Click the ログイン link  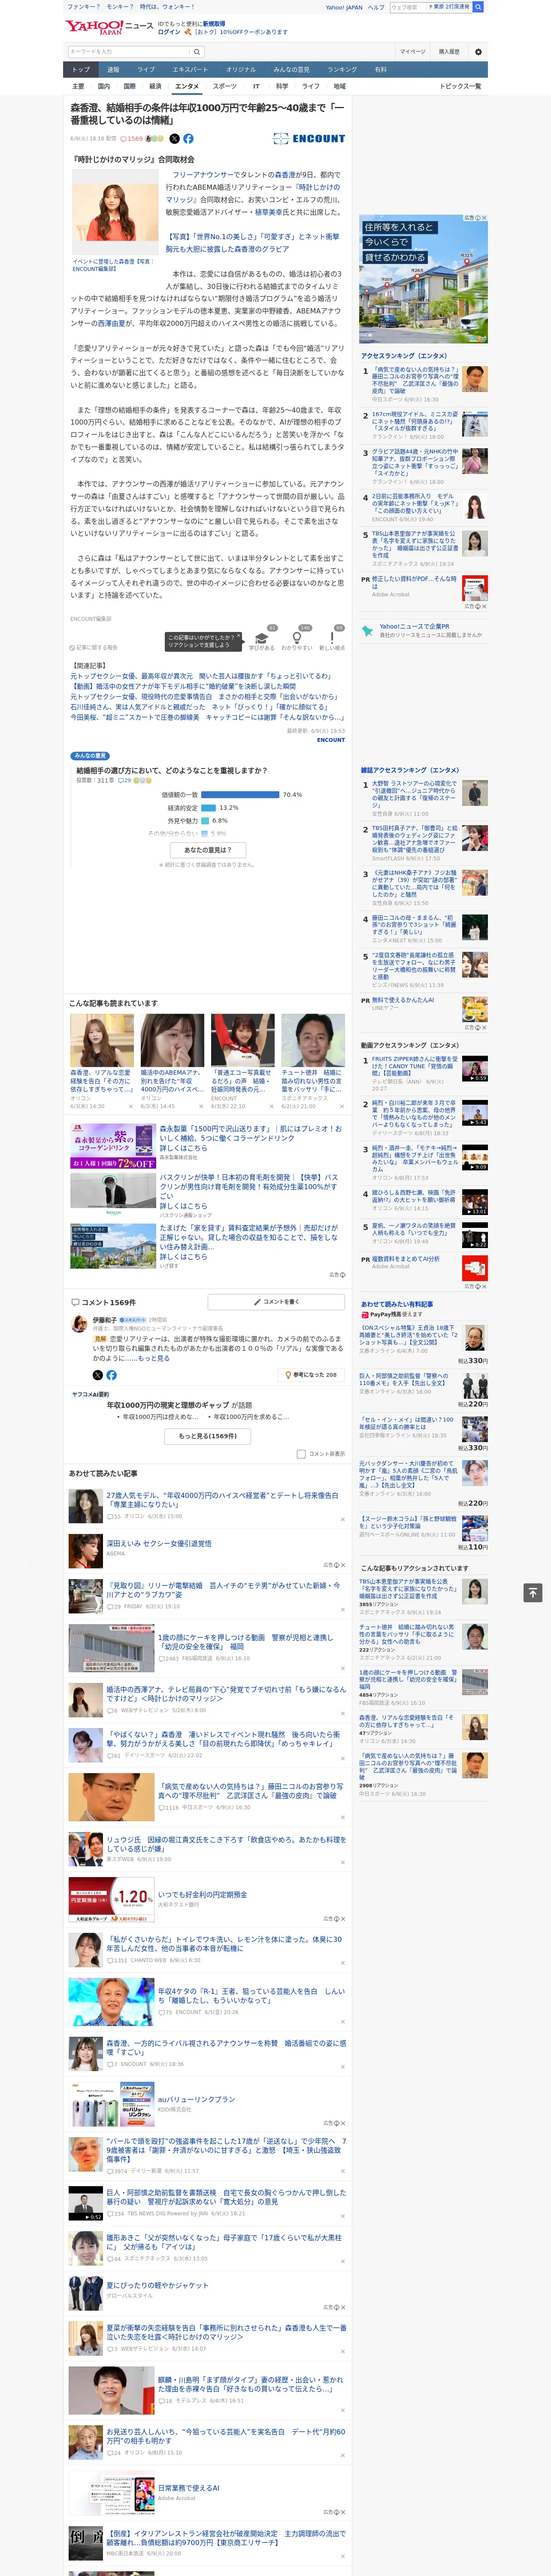pyautogui.click(x=169, y=32)
